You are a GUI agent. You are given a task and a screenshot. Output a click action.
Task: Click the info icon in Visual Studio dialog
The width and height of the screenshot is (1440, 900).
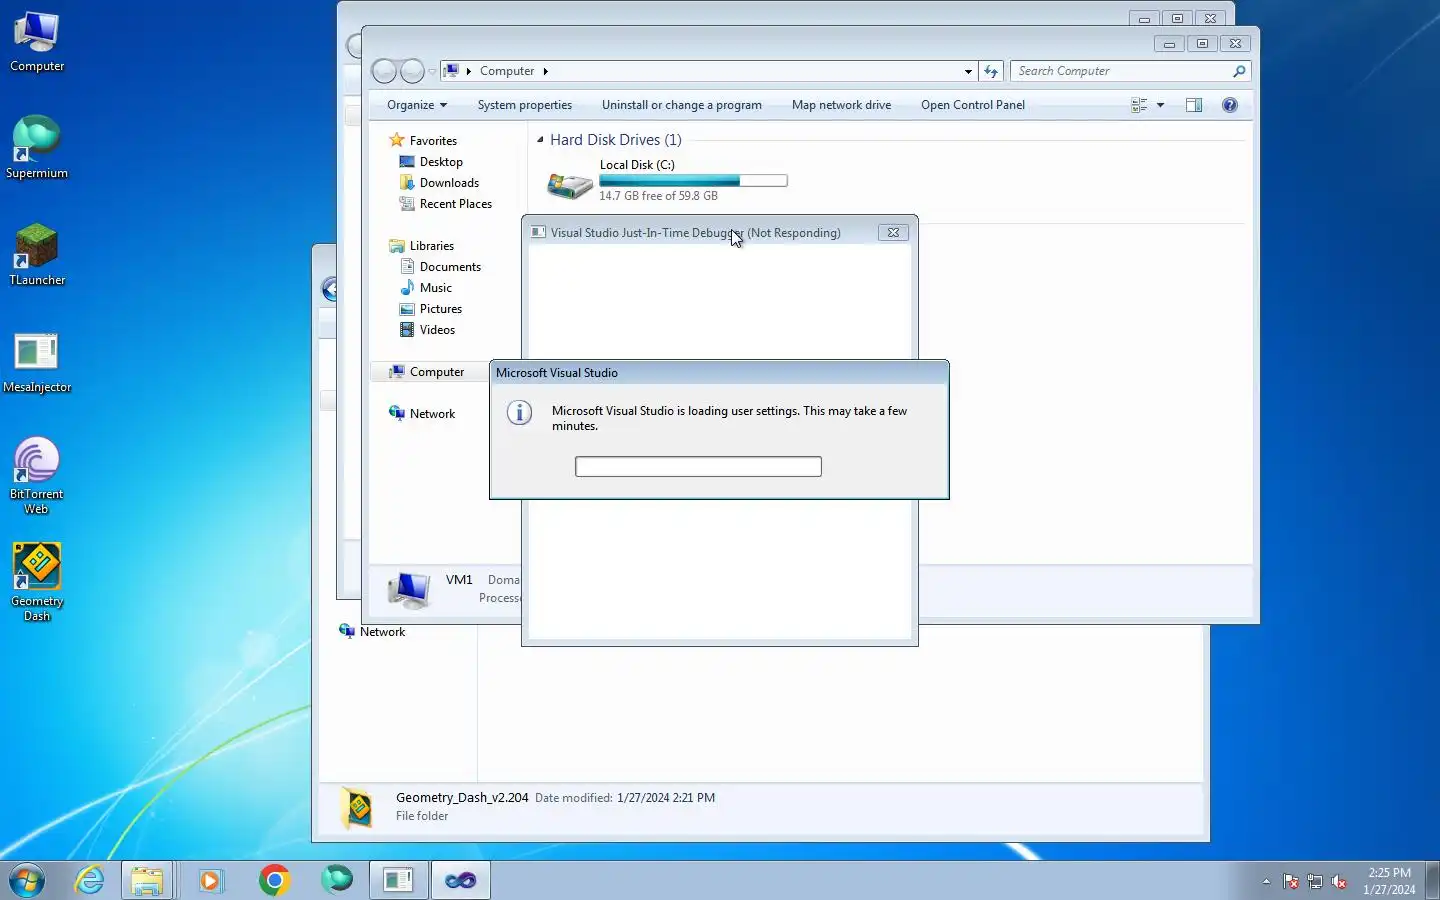tap(519, 412)
